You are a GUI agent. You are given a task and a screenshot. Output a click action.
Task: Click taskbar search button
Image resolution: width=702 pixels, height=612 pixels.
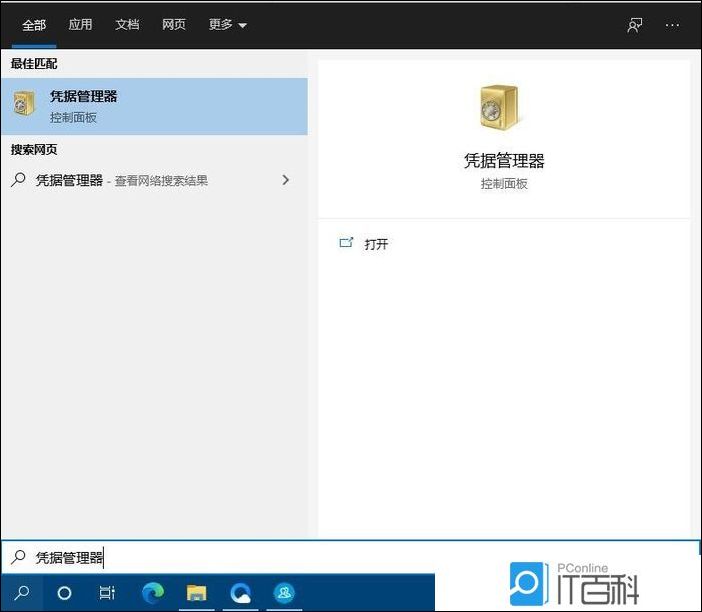[21, 593]
